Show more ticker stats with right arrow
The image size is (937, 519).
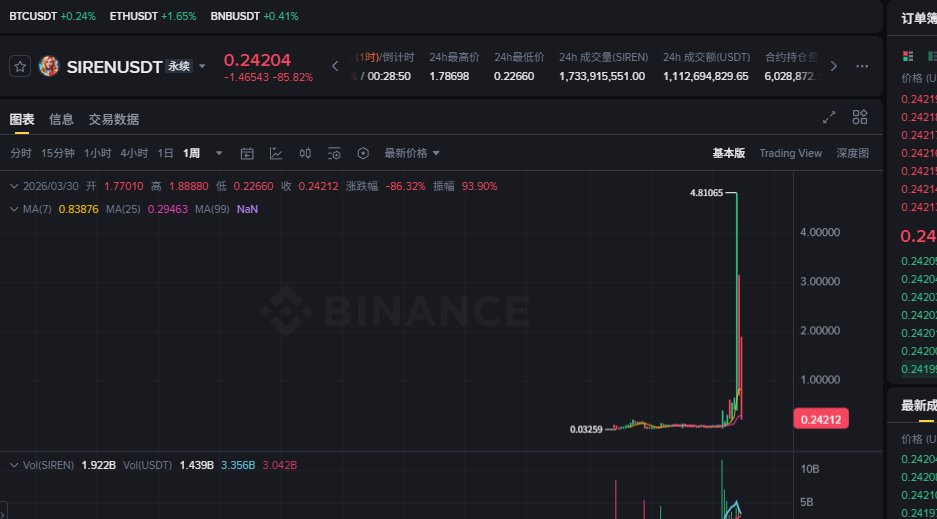[834, 66]
